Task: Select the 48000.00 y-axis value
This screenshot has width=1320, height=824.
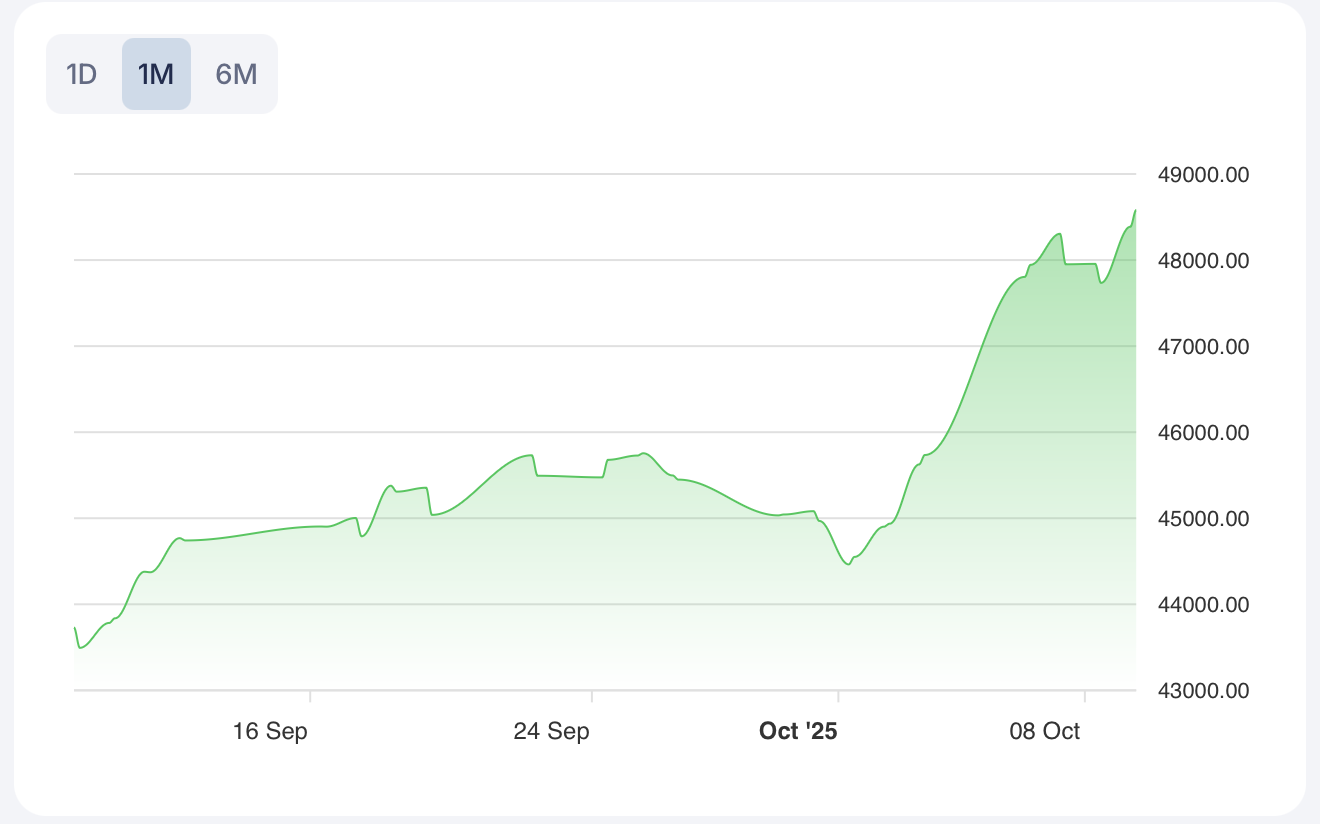Action: click(x=1203, y=261)
